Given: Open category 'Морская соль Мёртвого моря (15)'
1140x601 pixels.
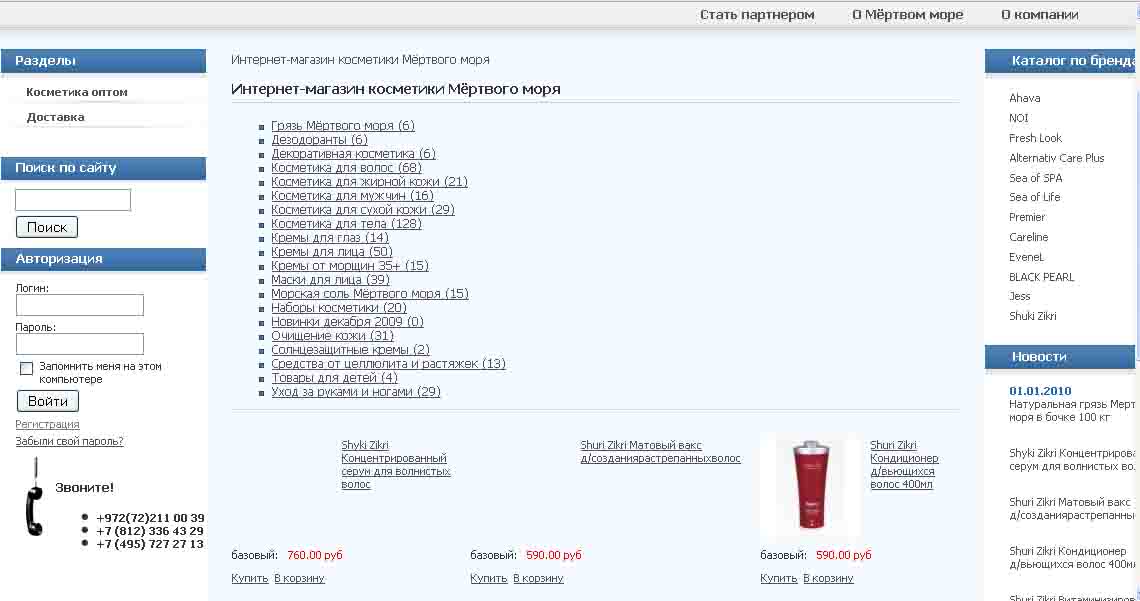Looking at the screenshot, I should [x=370, y=294].
